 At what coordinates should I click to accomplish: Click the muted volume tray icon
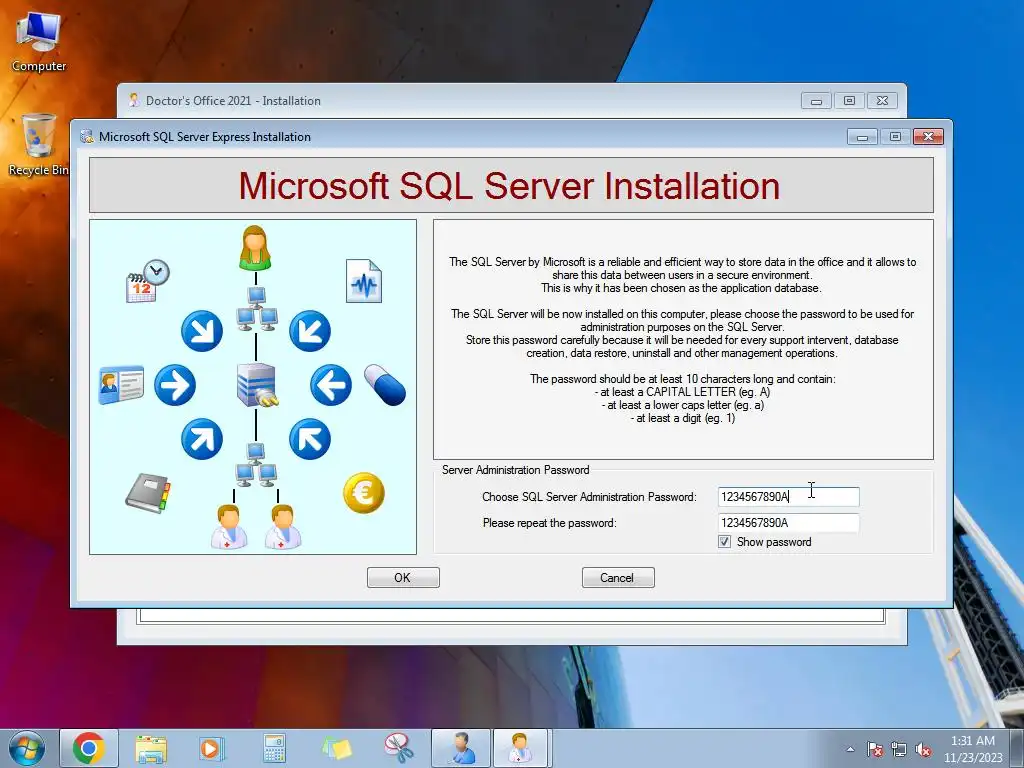click(x=923, y=749)
